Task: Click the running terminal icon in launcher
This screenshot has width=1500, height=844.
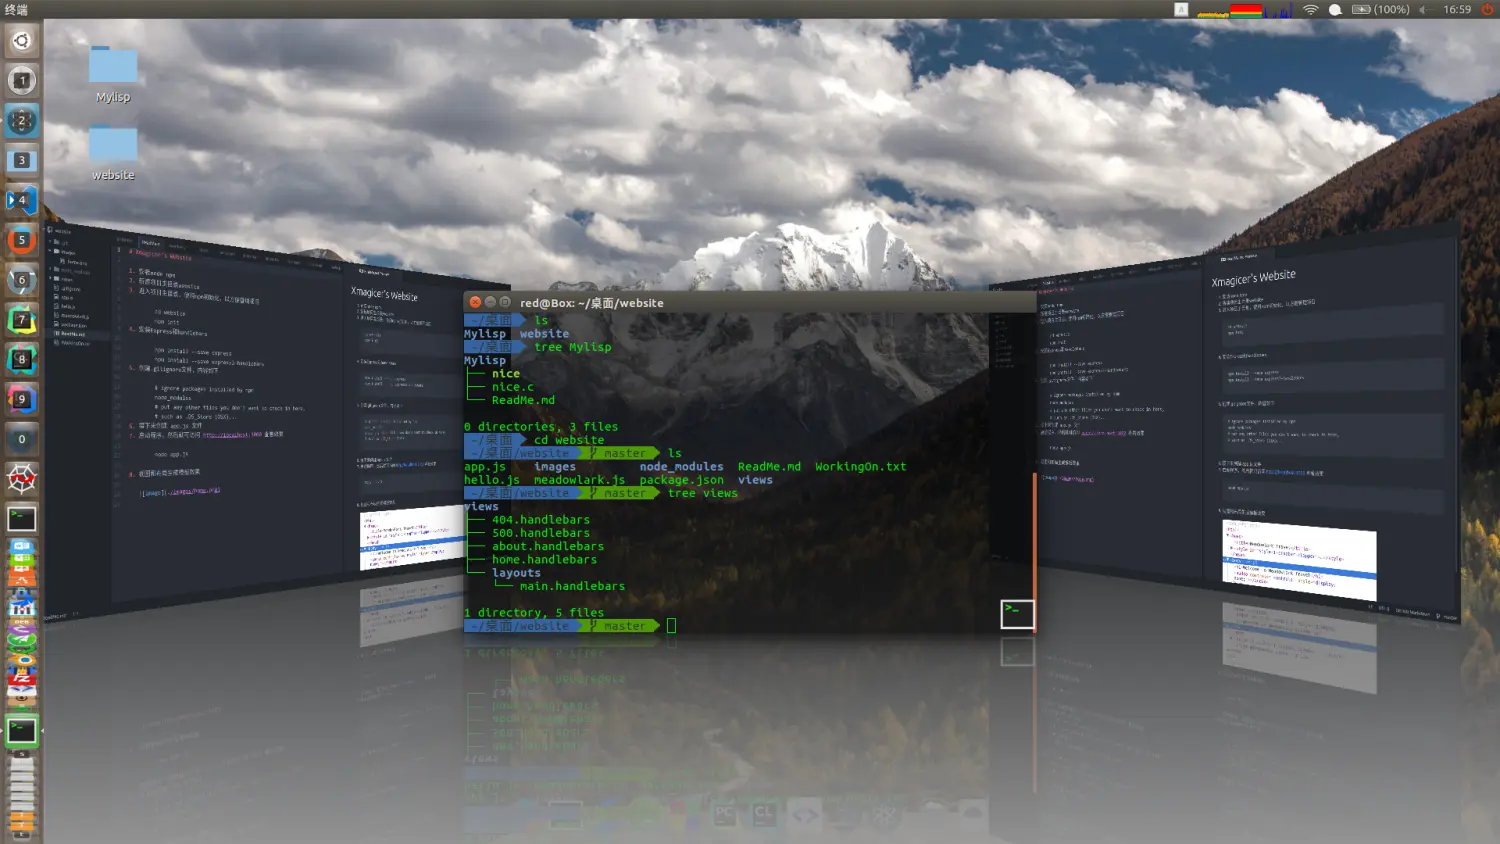Action: pyautogui.click(x=22, y=731)
